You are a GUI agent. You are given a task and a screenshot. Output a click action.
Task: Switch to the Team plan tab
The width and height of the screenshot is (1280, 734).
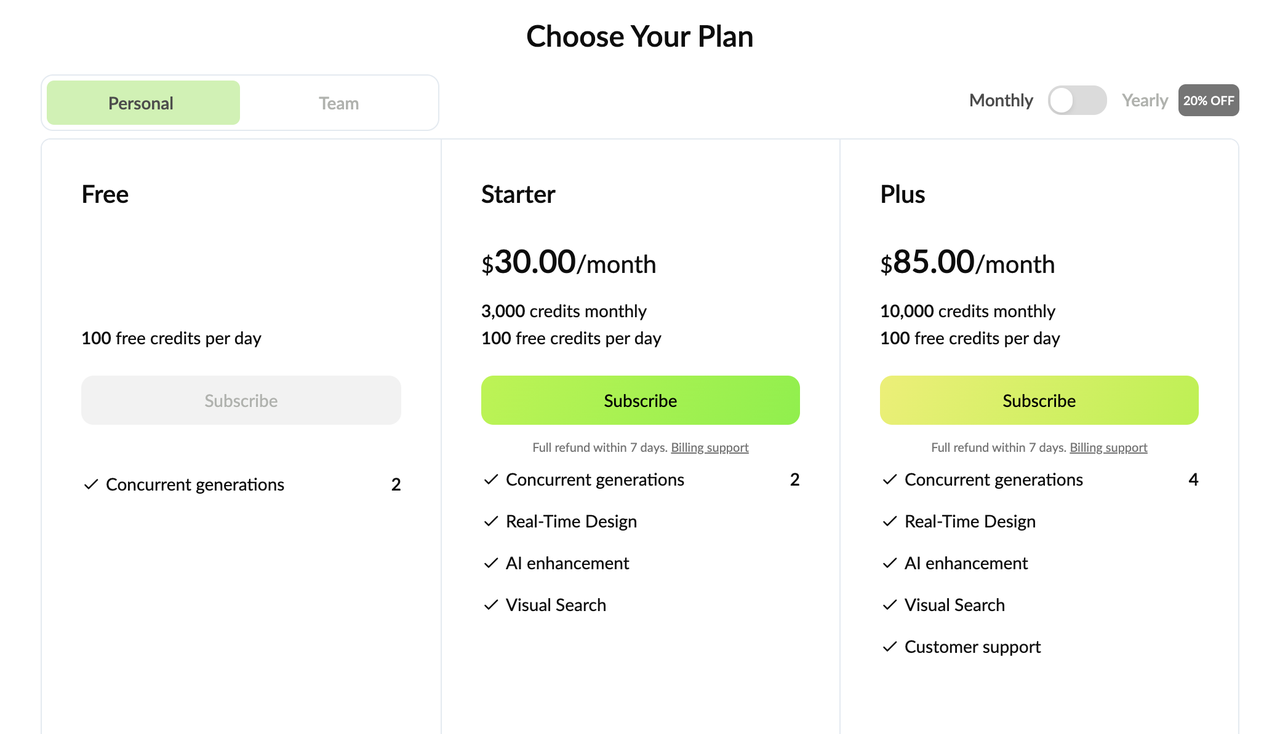(x=338, y=103)
